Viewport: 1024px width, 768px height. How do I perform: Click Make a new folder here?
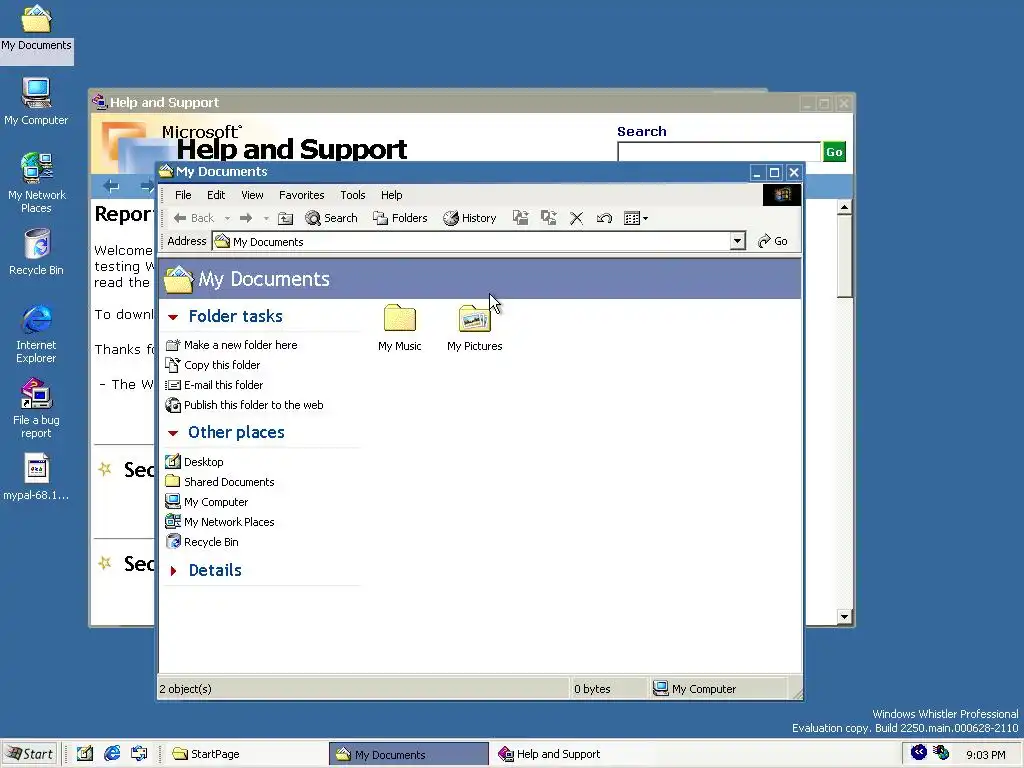(231, 345)
